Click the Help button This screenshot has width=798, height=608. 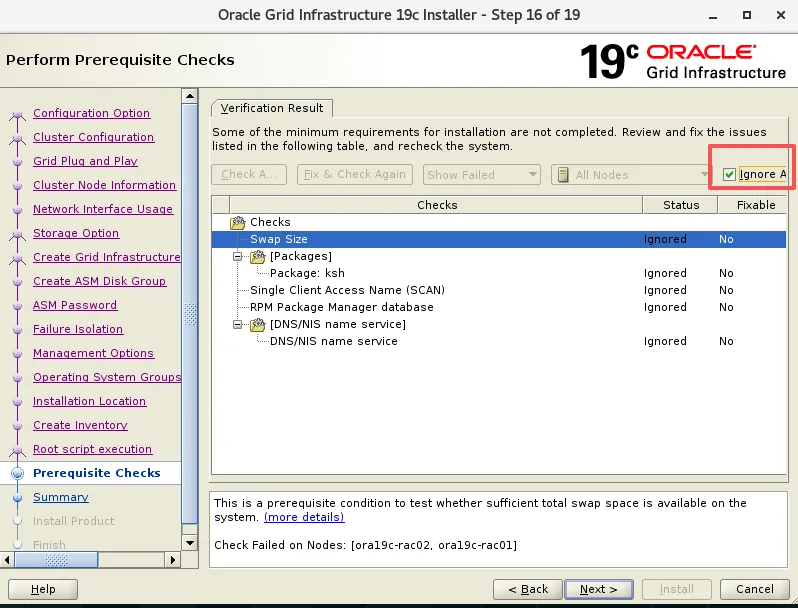pyautogui.click(x=43, y=589)
